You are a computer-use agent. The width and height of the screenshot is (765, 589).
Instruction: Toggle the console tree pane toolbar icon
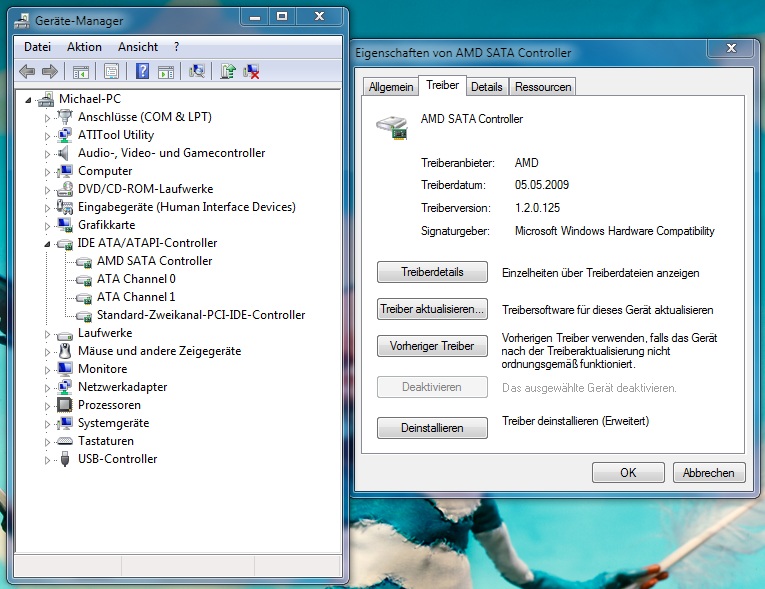click(x=81, y=72)
